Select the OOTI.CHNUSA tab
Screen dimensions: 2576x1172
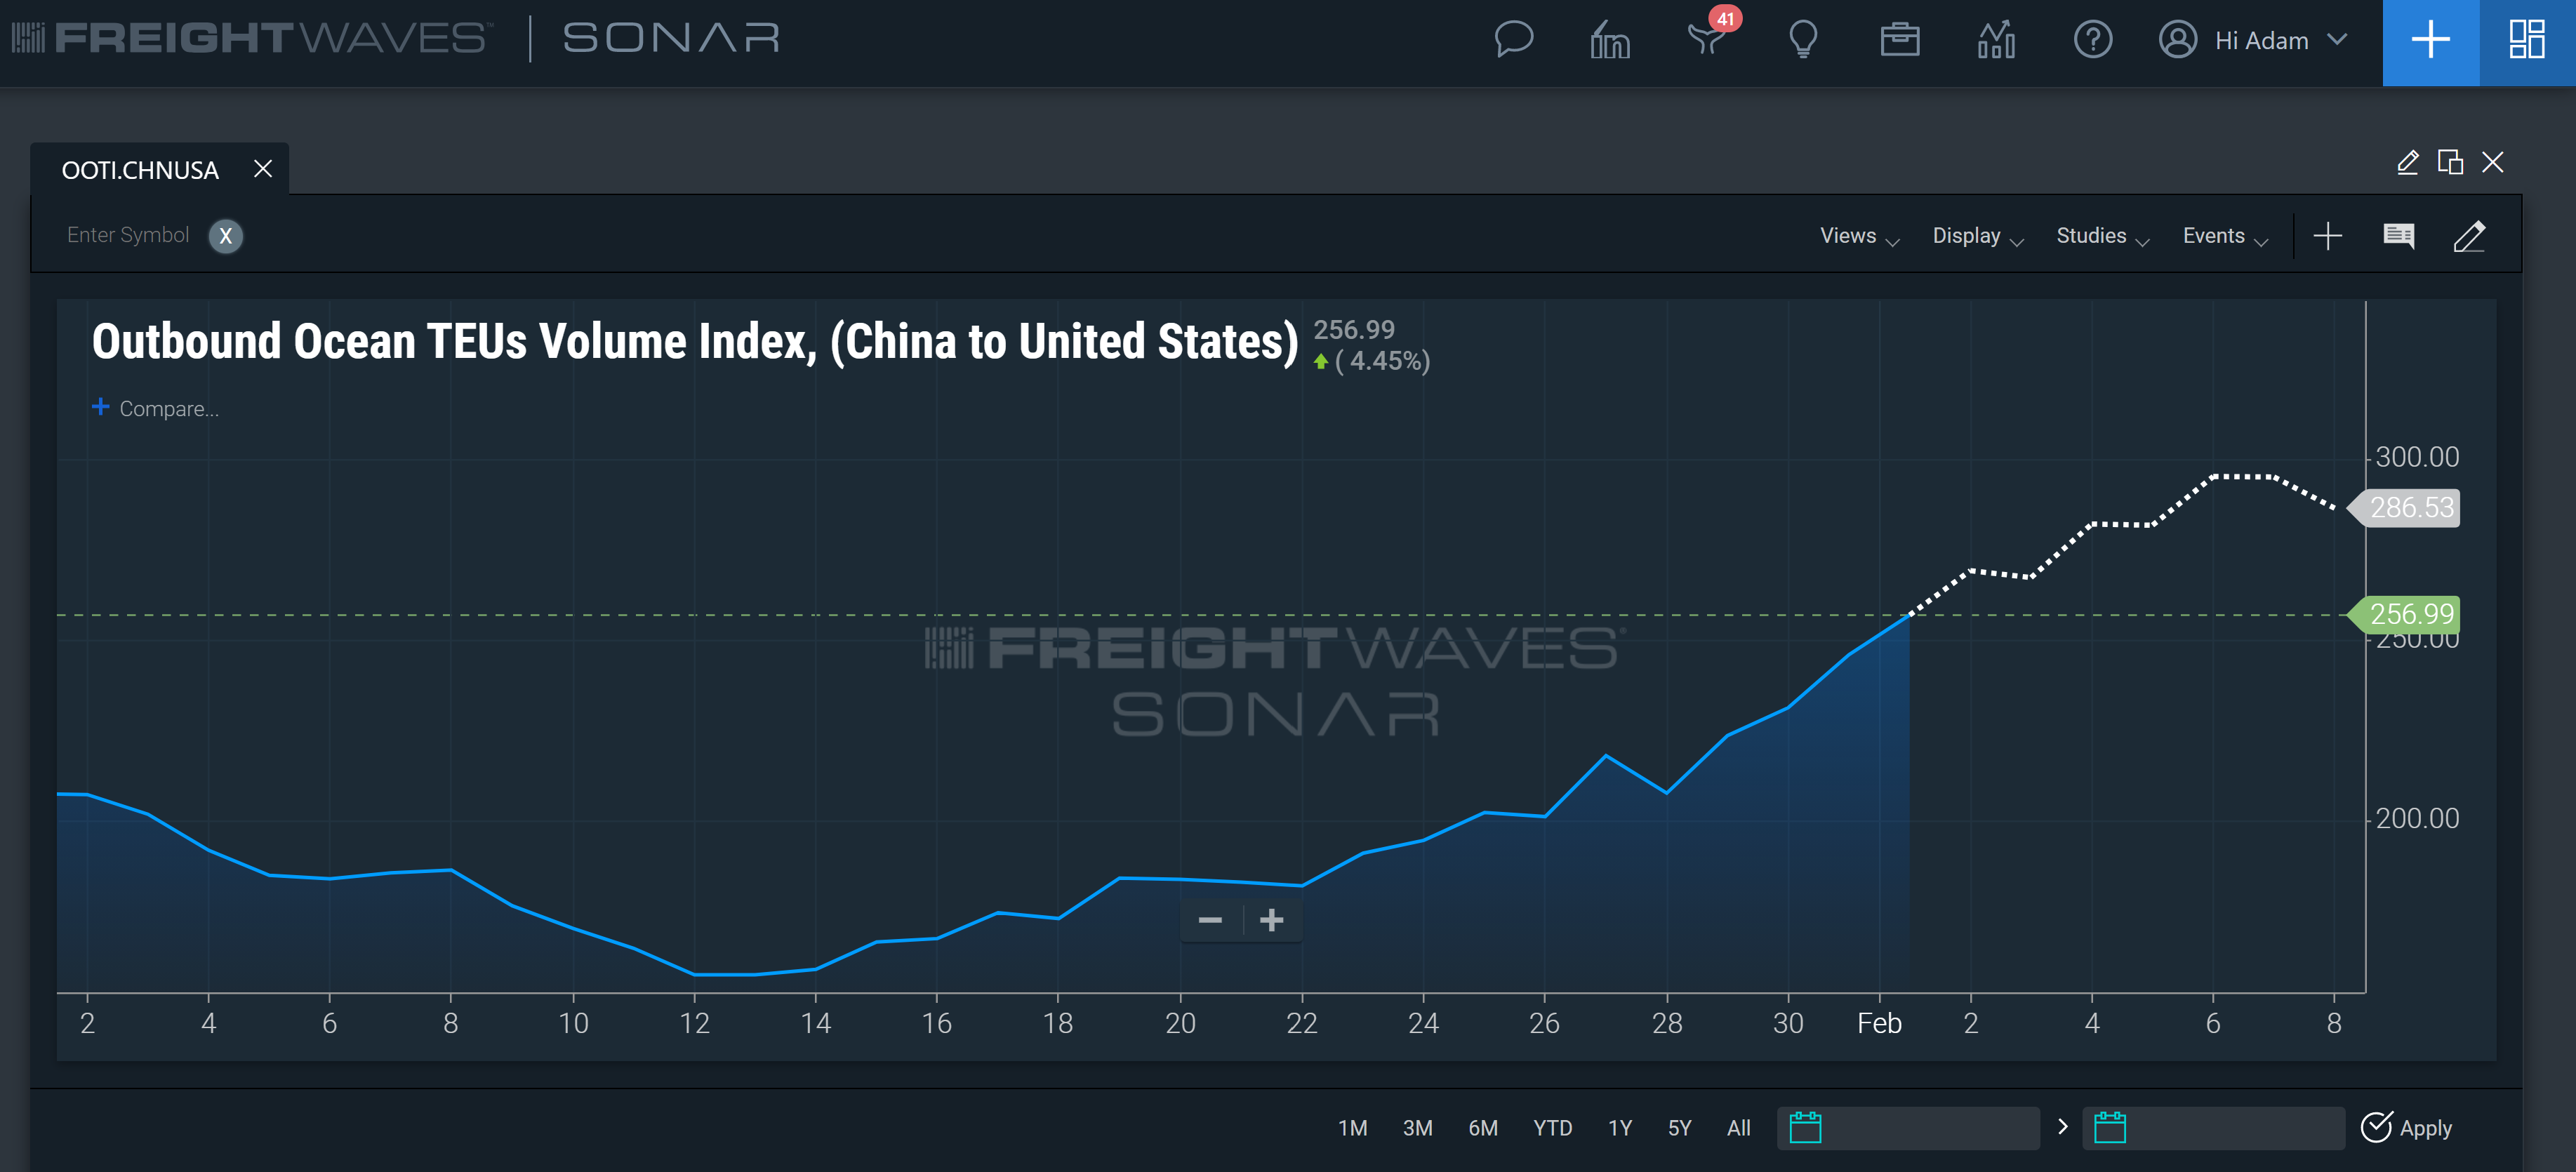pos(140,170)
